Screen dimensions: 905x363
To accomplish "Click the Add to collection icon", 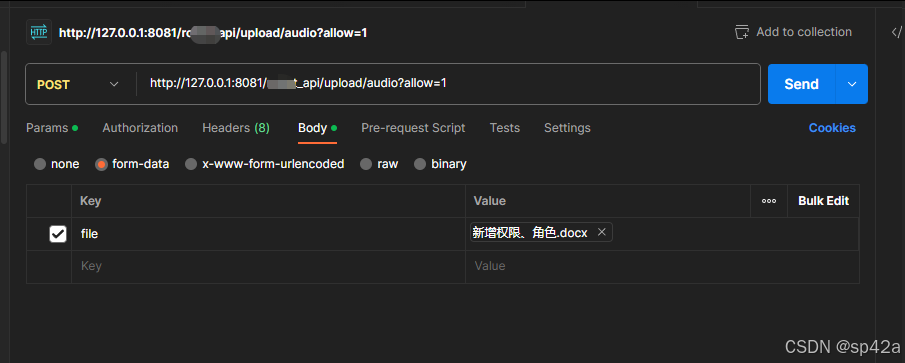I will coord(742,32).
